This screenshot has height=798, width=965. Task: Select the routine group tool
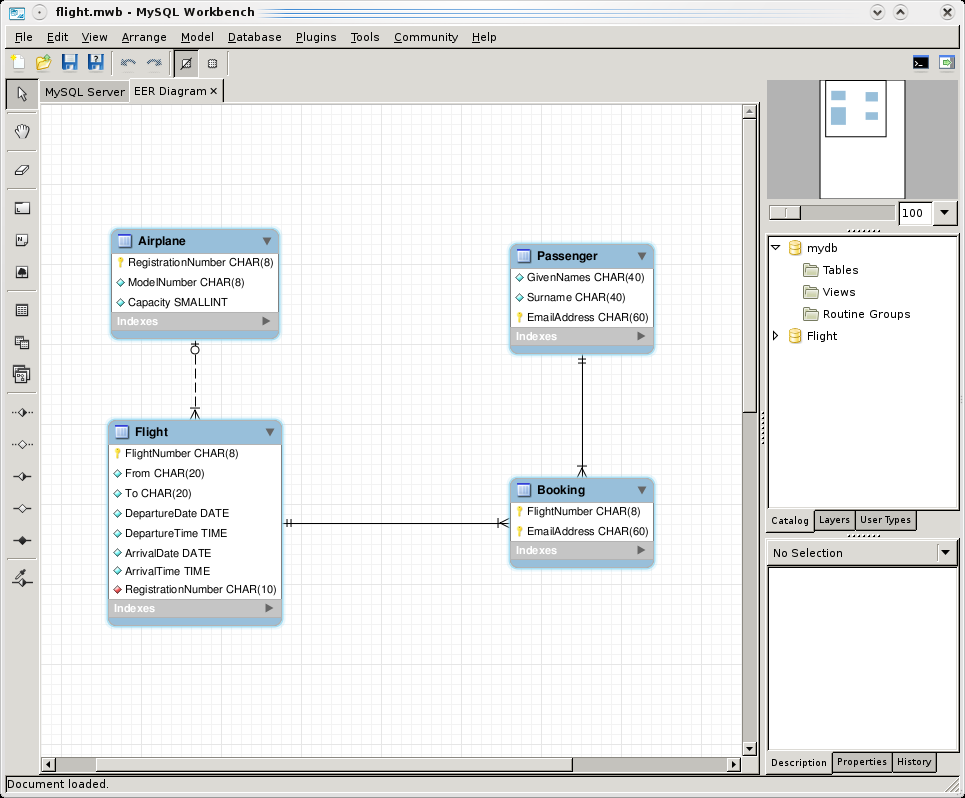(x=22, y=374)
